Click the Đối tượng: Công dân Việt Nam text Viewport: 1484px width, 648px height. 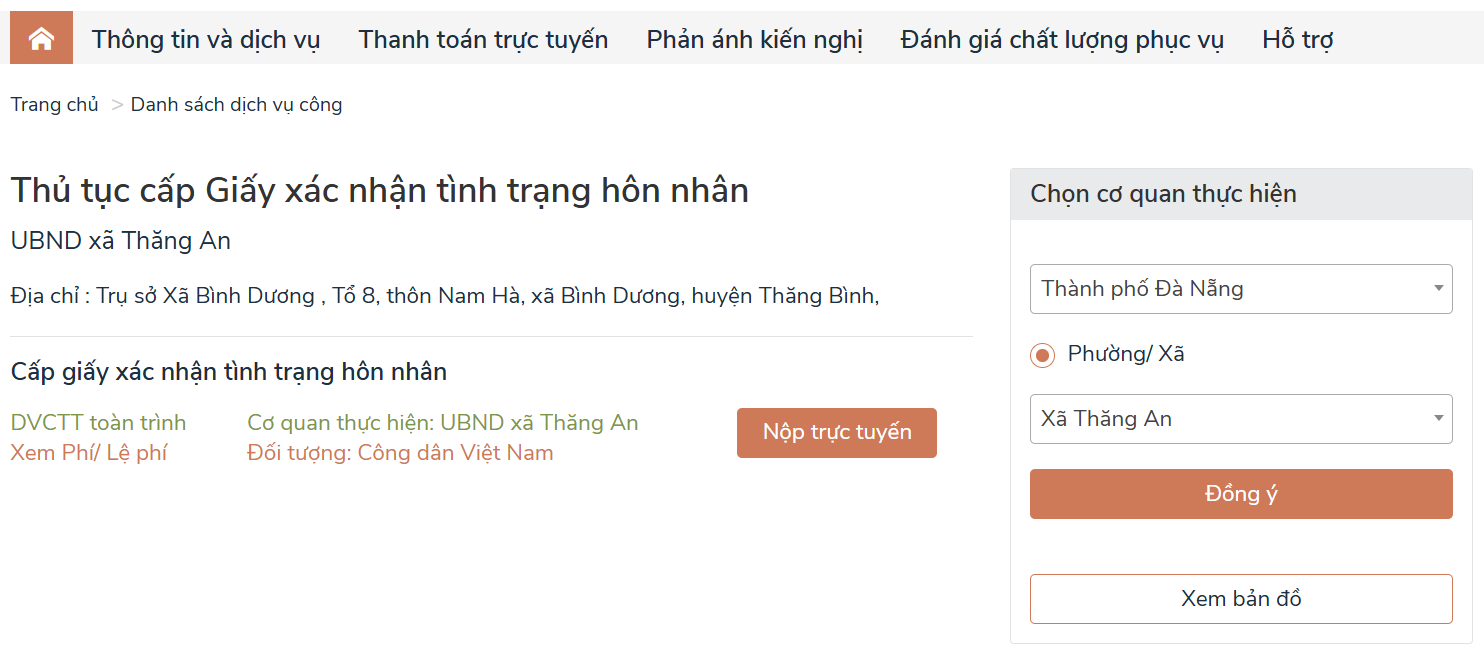point(400,453)
